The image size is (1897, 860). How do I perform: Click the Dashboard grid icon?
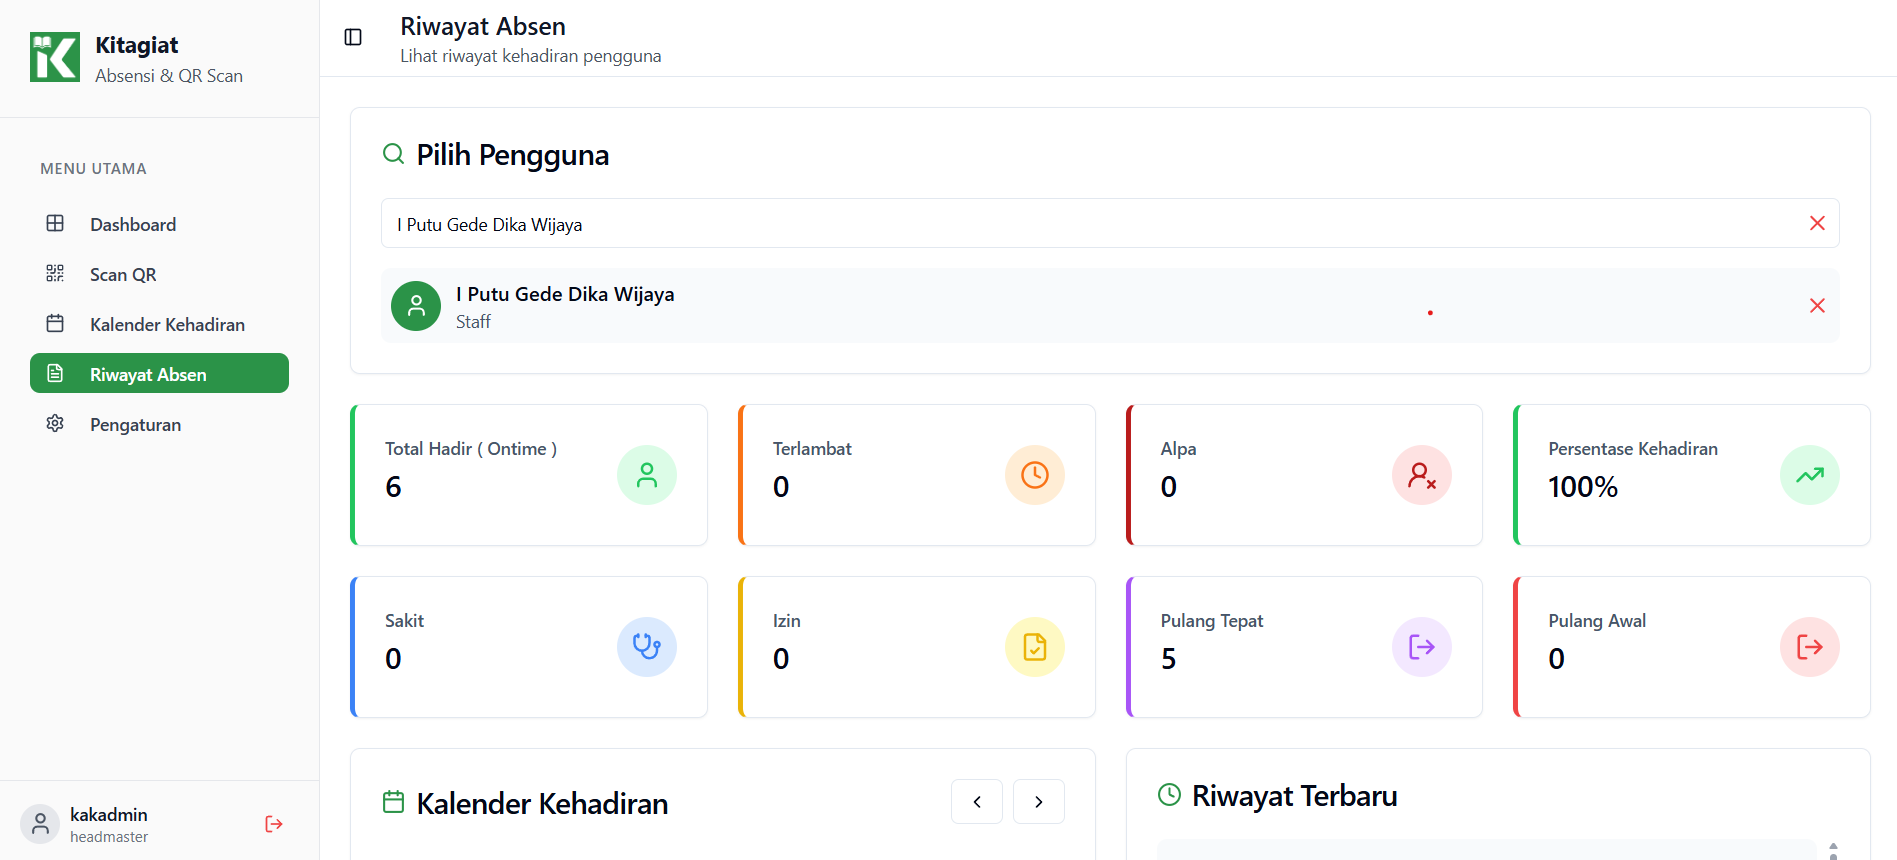tap(55, 223)
